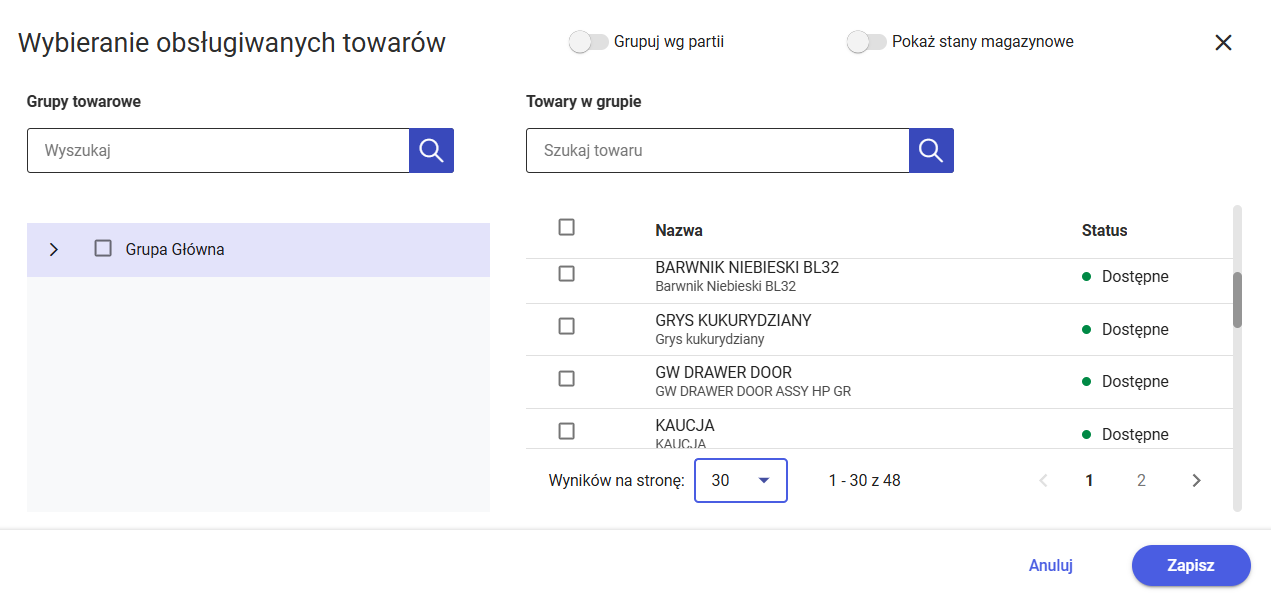Tick checkbox for BARWNIK NIEBIESKI BL32

566,273
